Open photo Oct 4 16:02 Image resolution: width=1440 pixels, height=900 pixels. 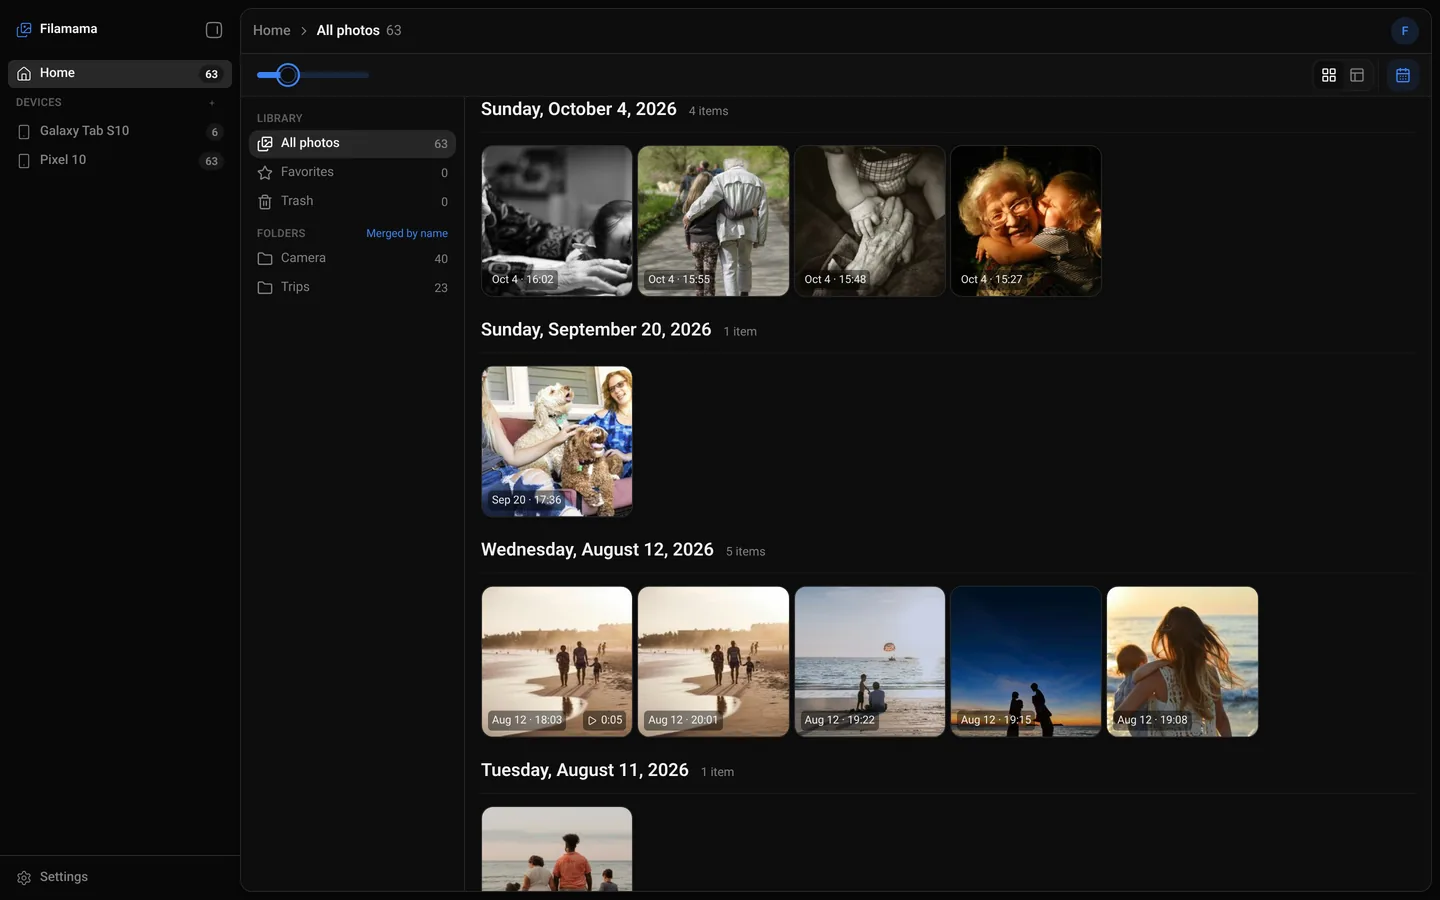[x=557, y=221]
